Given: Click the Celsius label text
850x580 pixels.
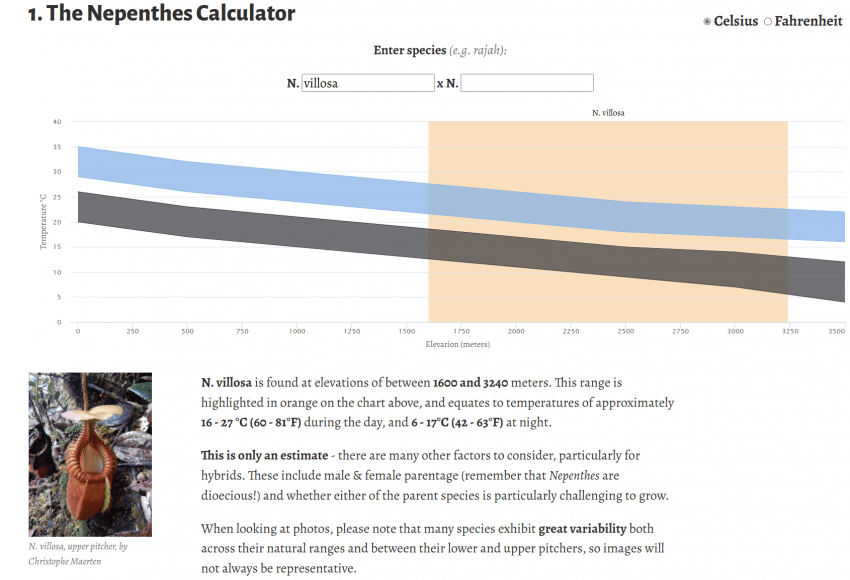Looking at the screenshot, I should 736,21.
